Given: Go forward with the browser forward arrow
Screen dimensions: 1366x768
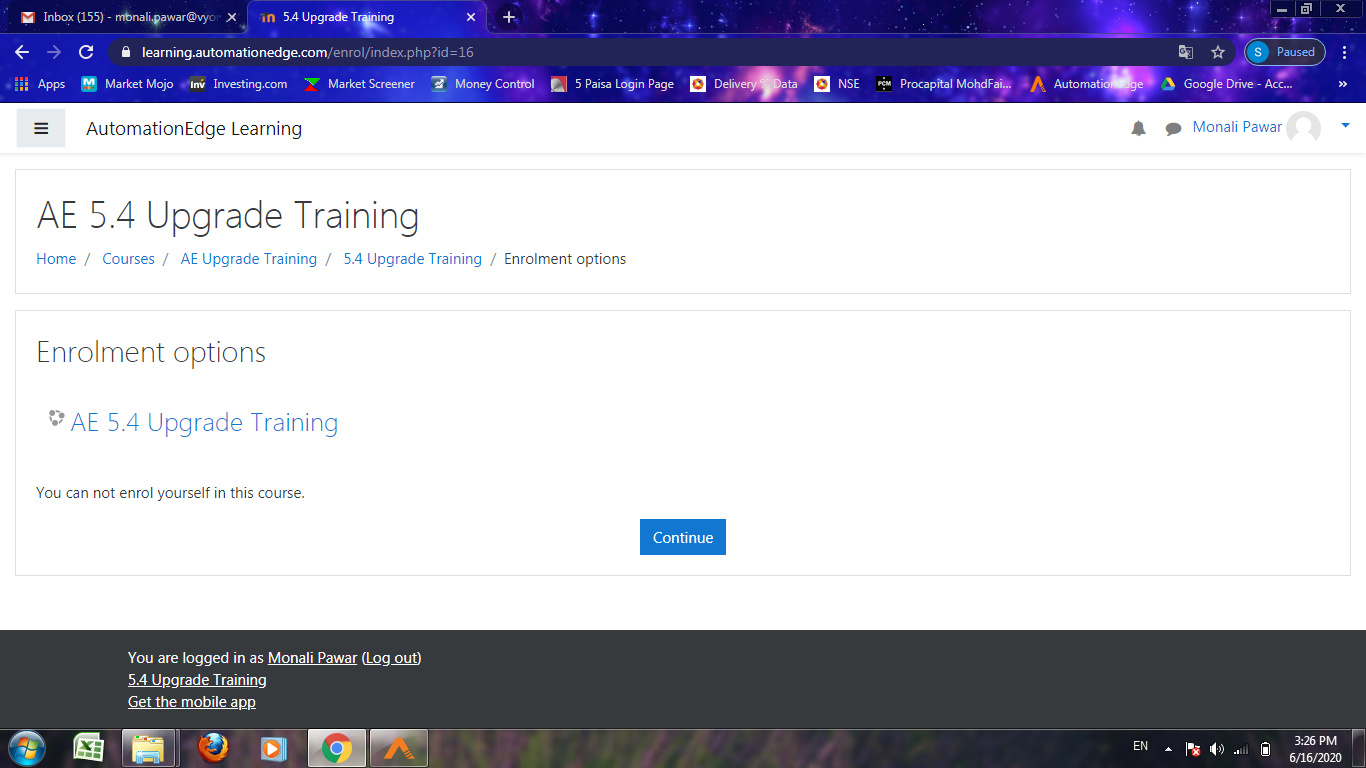Looking at the screenshot, I should (54, 52).
